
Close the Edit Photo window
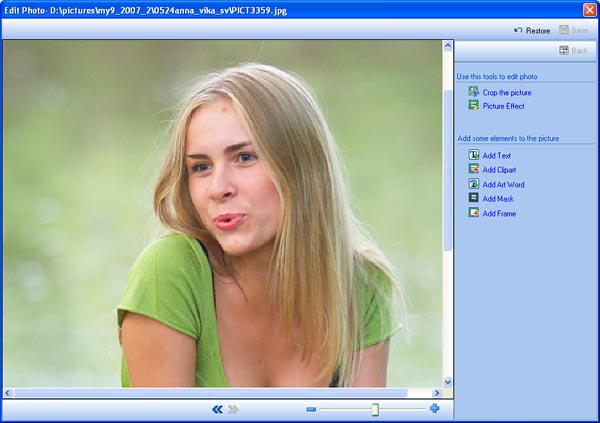[x=589, y=10]
